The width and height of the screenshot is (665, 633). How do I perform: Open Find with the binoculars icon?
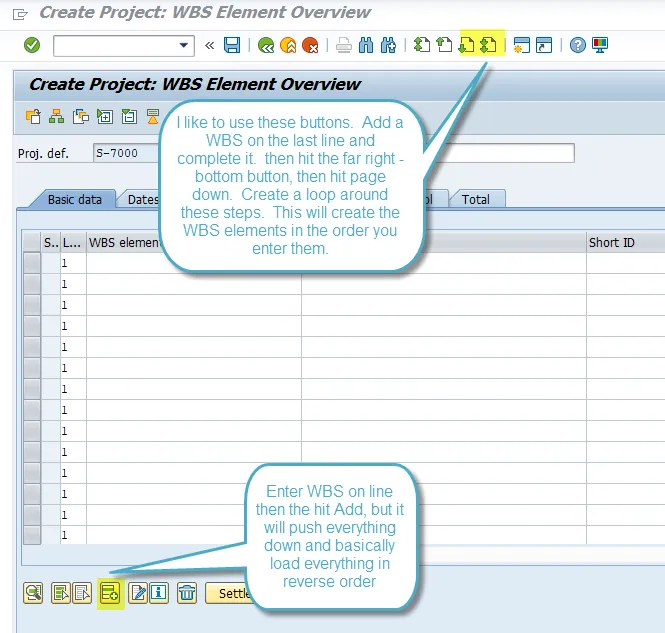[366, 45]
